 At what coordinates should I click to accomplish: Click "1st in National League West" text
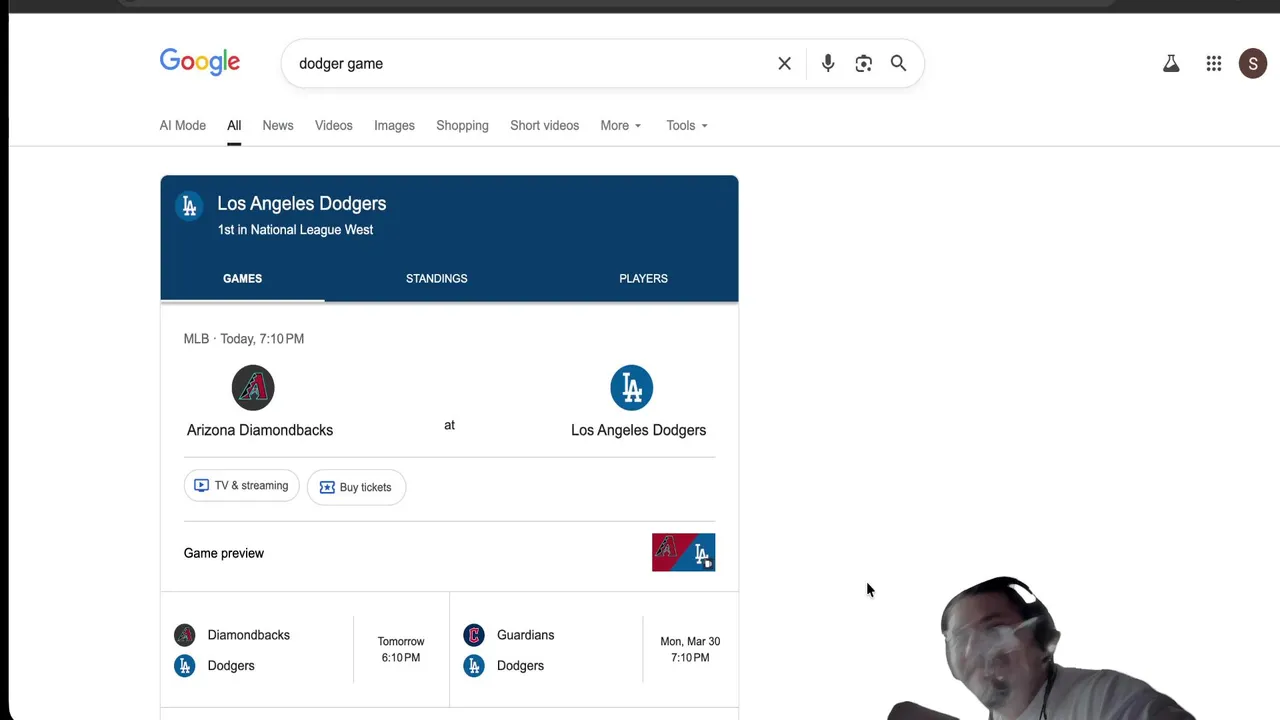[295, 230]
